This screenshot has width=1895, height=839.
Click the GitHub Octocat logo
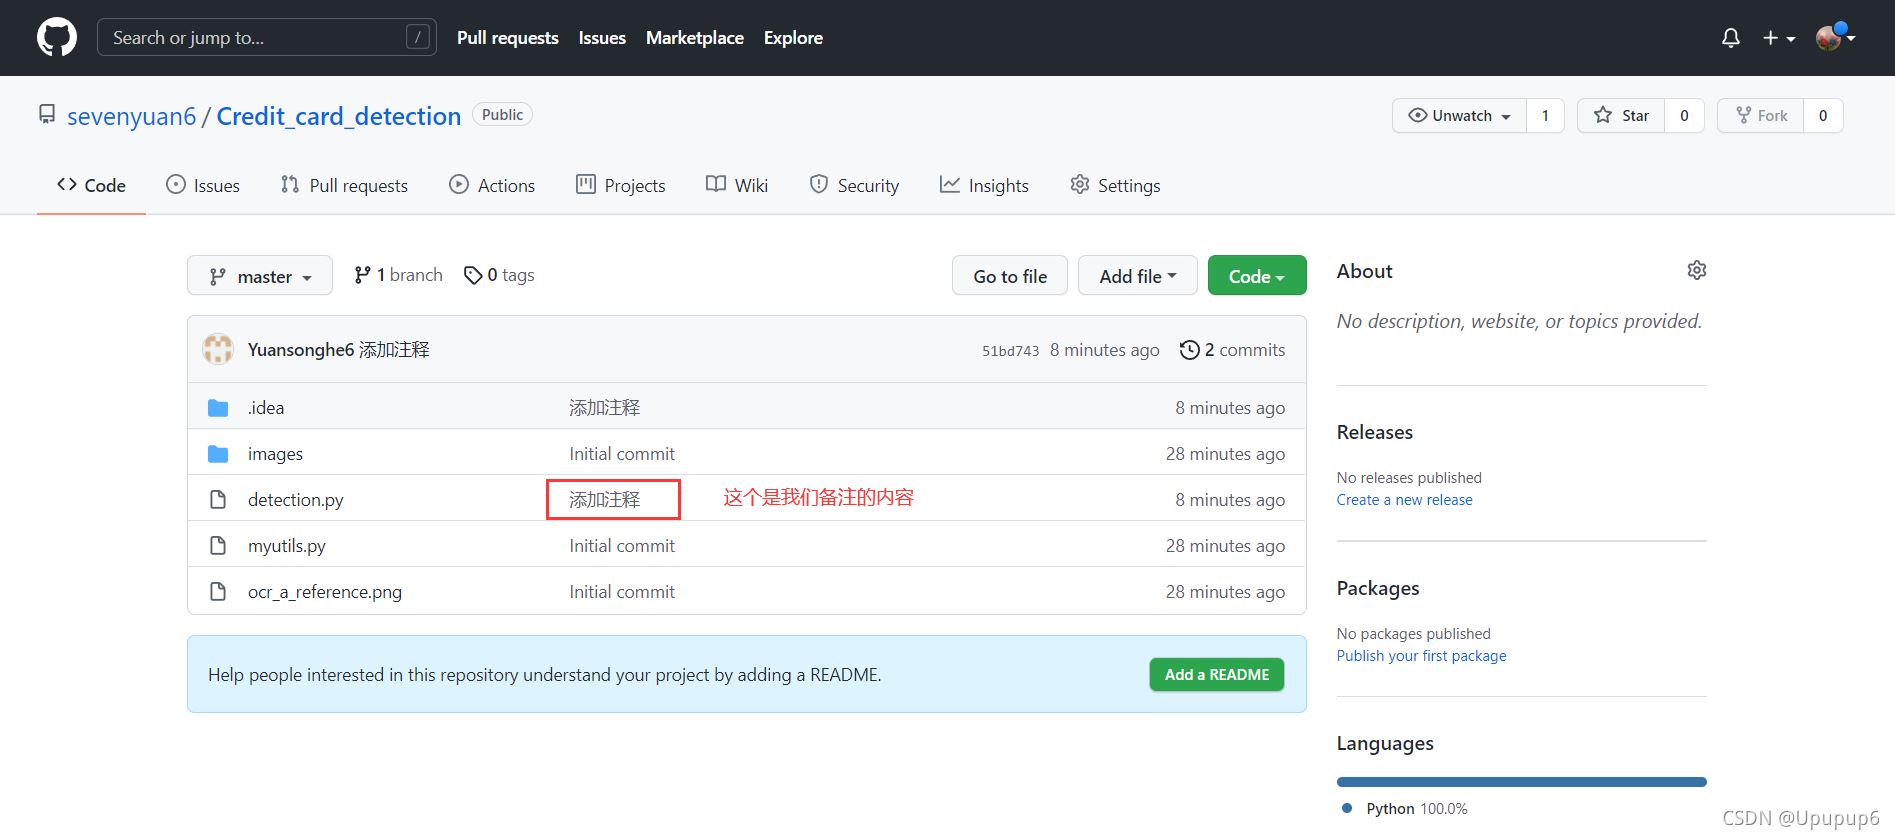pos(56,38)
